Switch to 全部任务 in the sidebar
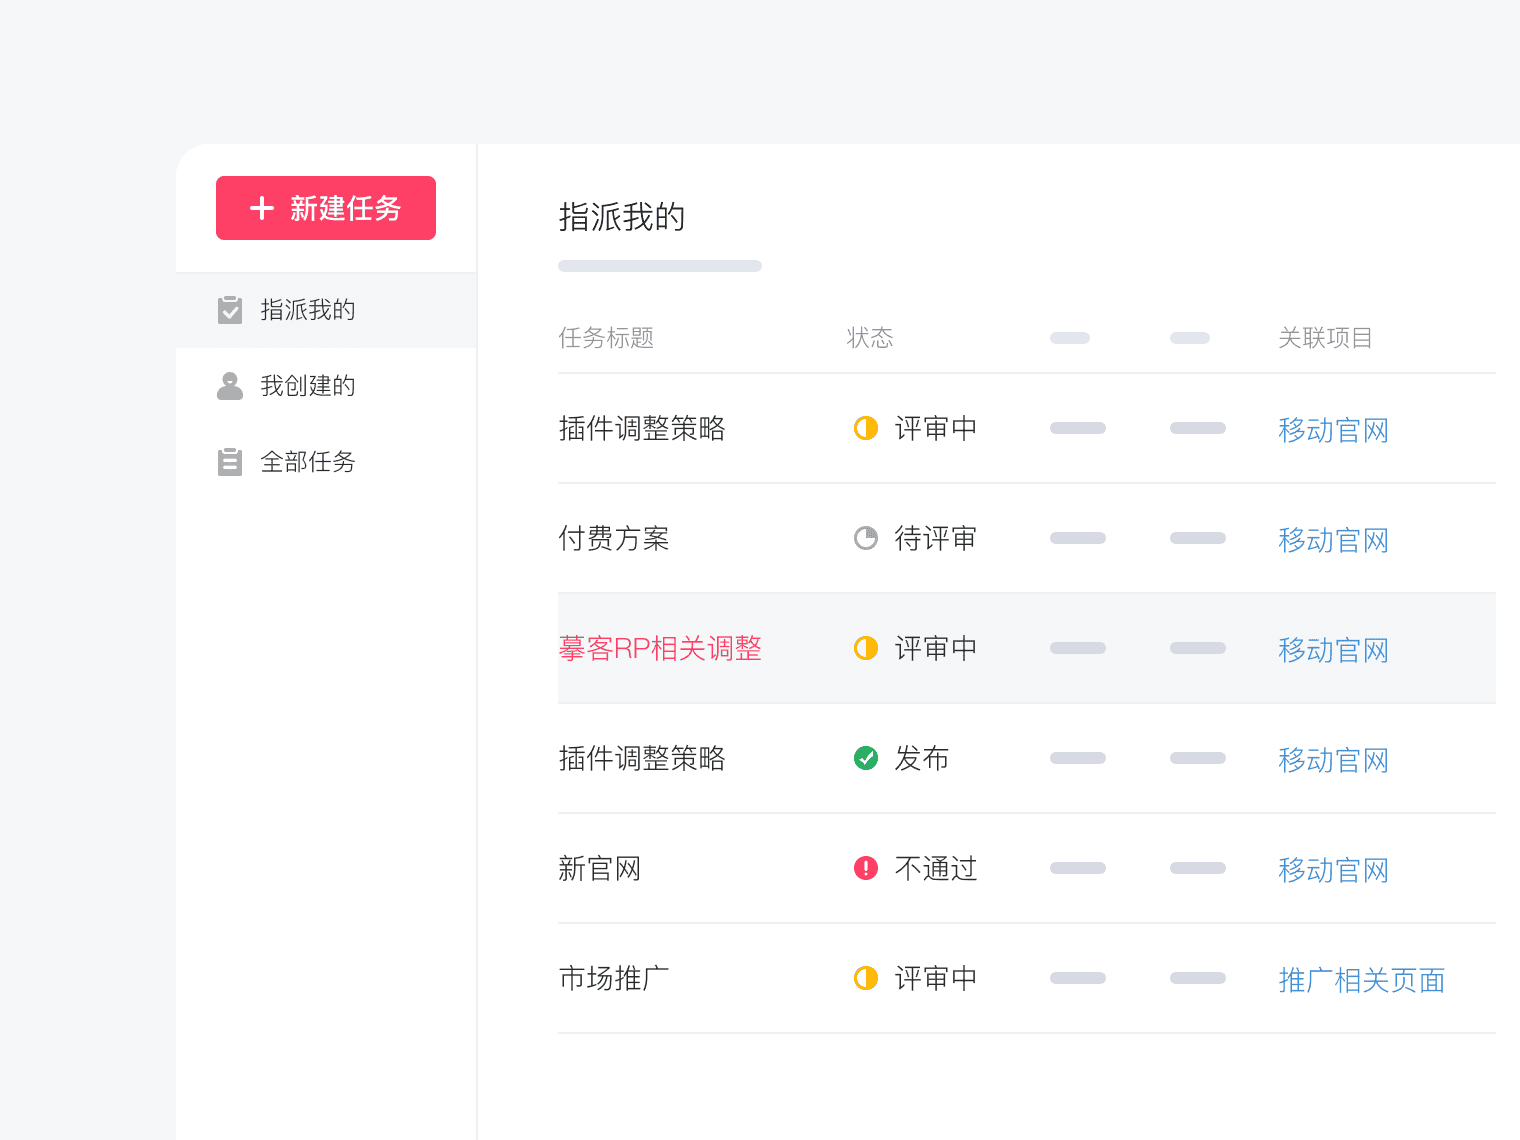The height and width of the screenshot is (1140, 1520). click(308, 462)
